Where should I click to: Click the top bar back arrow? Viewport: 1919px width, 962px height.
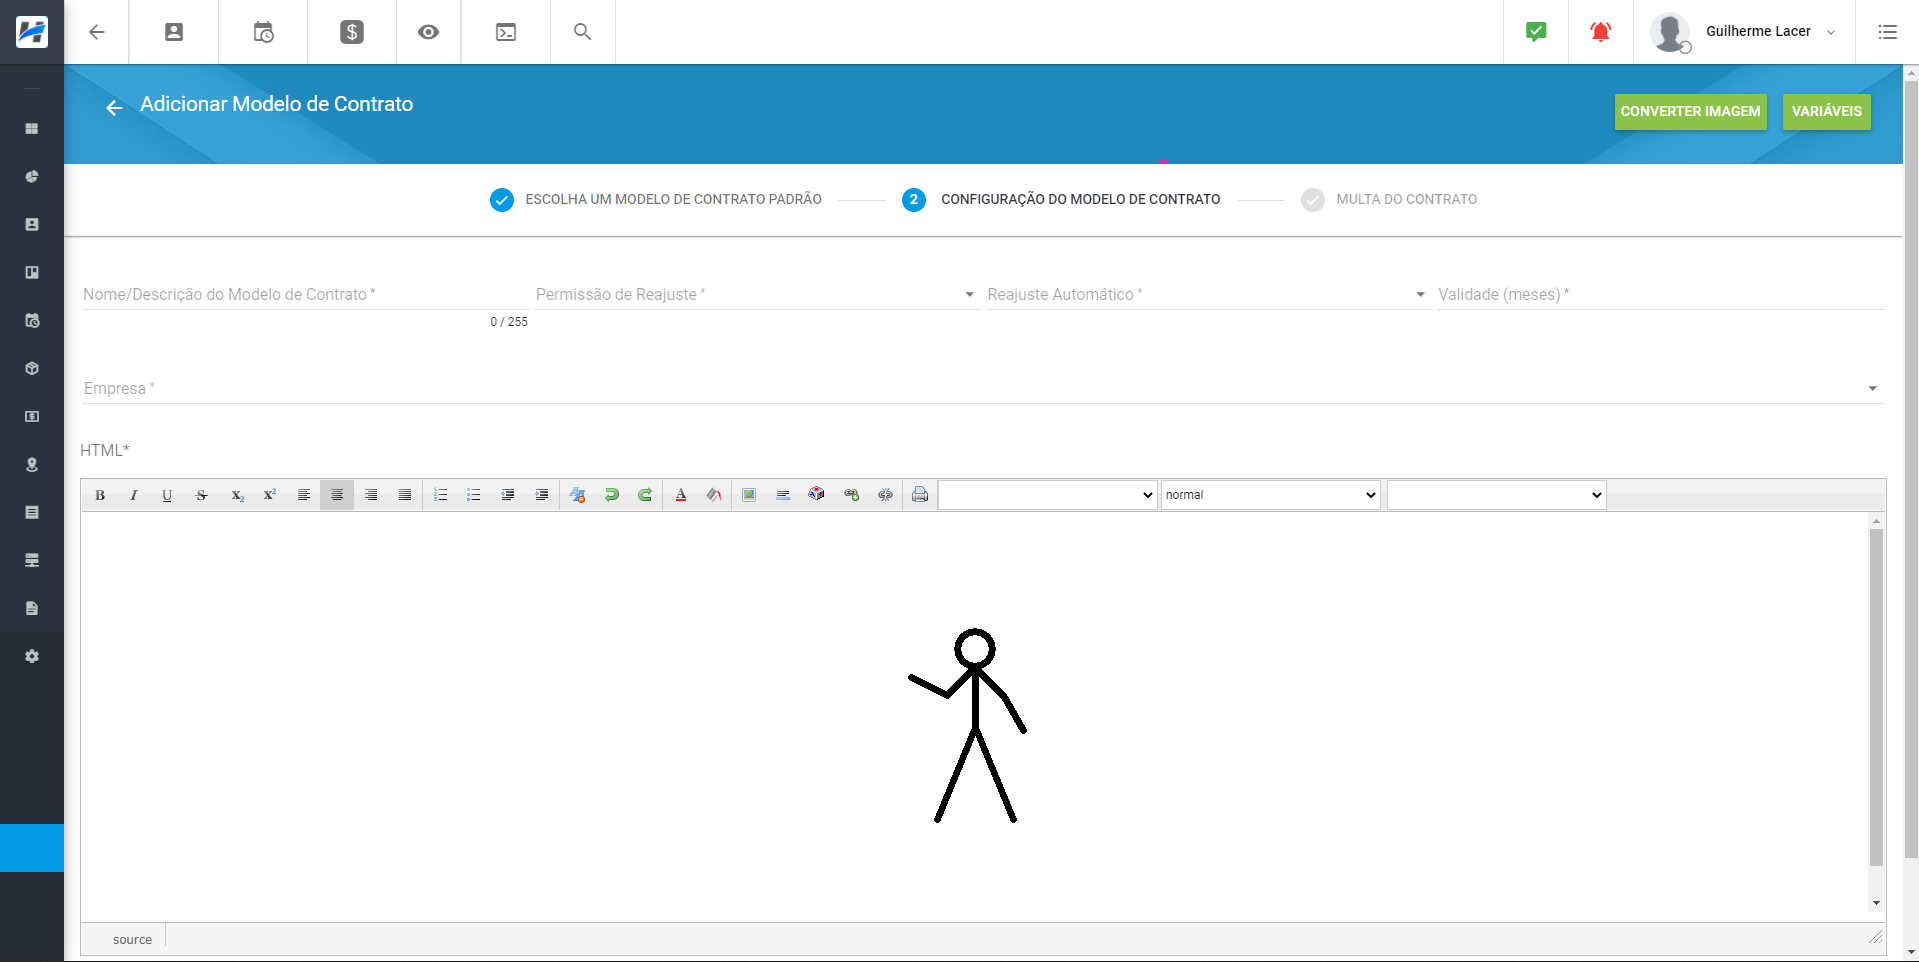click(97, 32)
